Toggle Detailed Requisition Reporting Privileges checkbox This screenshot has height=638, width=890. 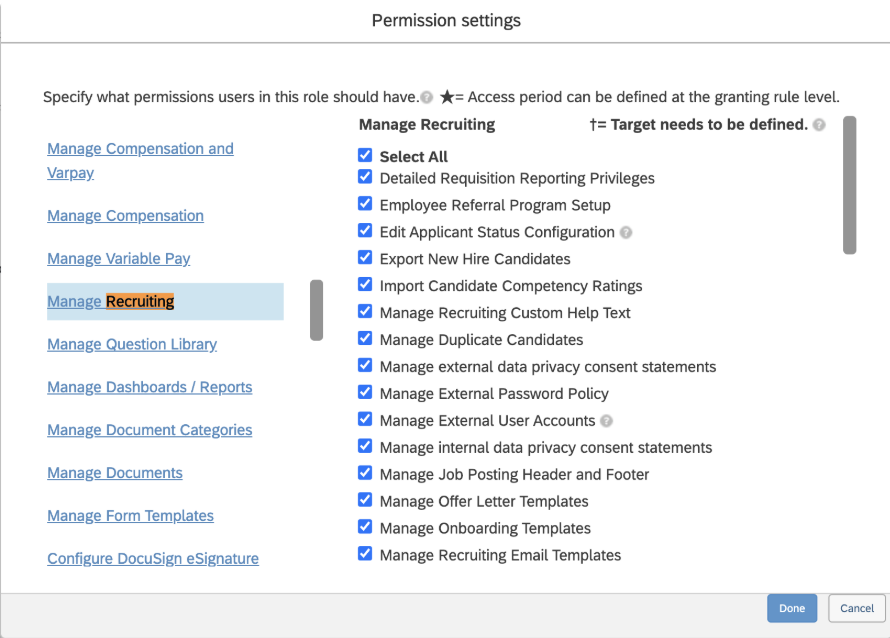pos(365,177)
